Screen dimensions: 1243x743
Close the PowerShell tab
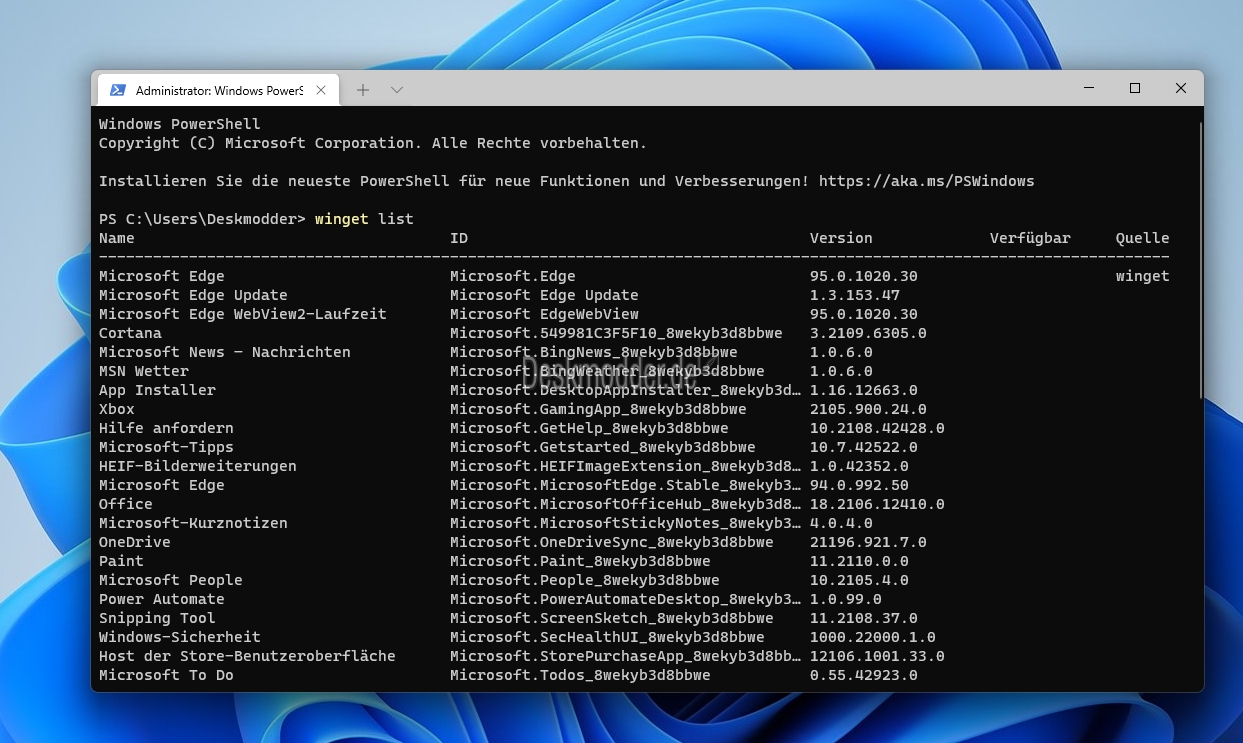(x=321, y=90)
